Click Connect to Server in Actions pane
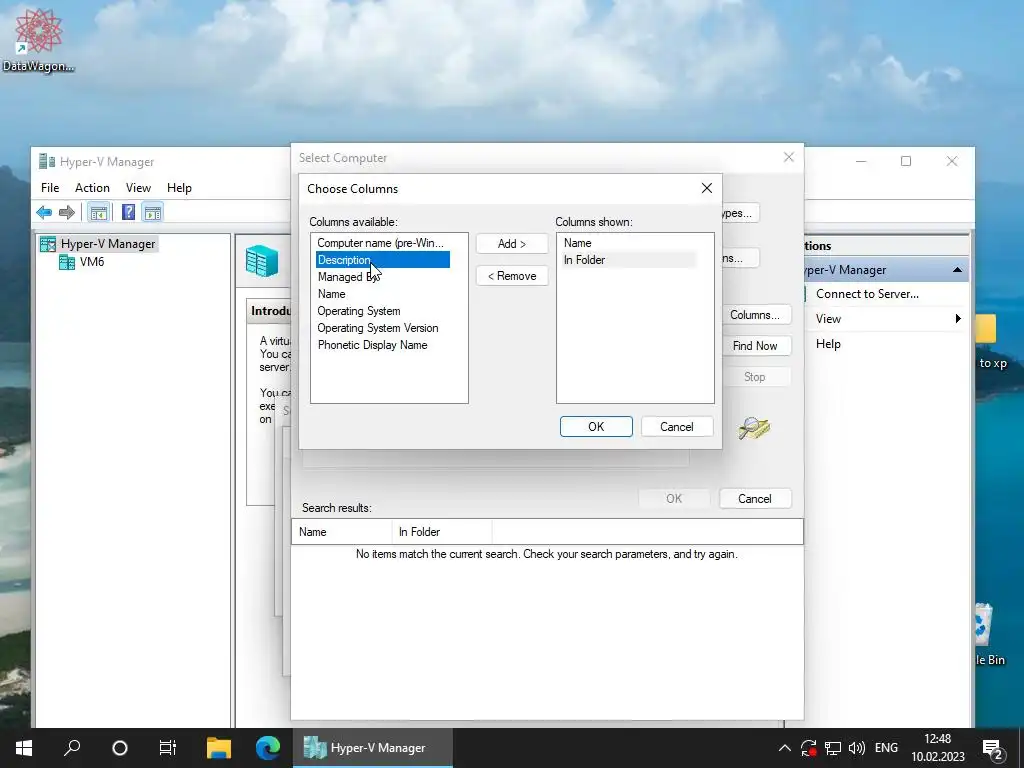The width and height of the screenshot is (1024, 768). click(867, 294)
